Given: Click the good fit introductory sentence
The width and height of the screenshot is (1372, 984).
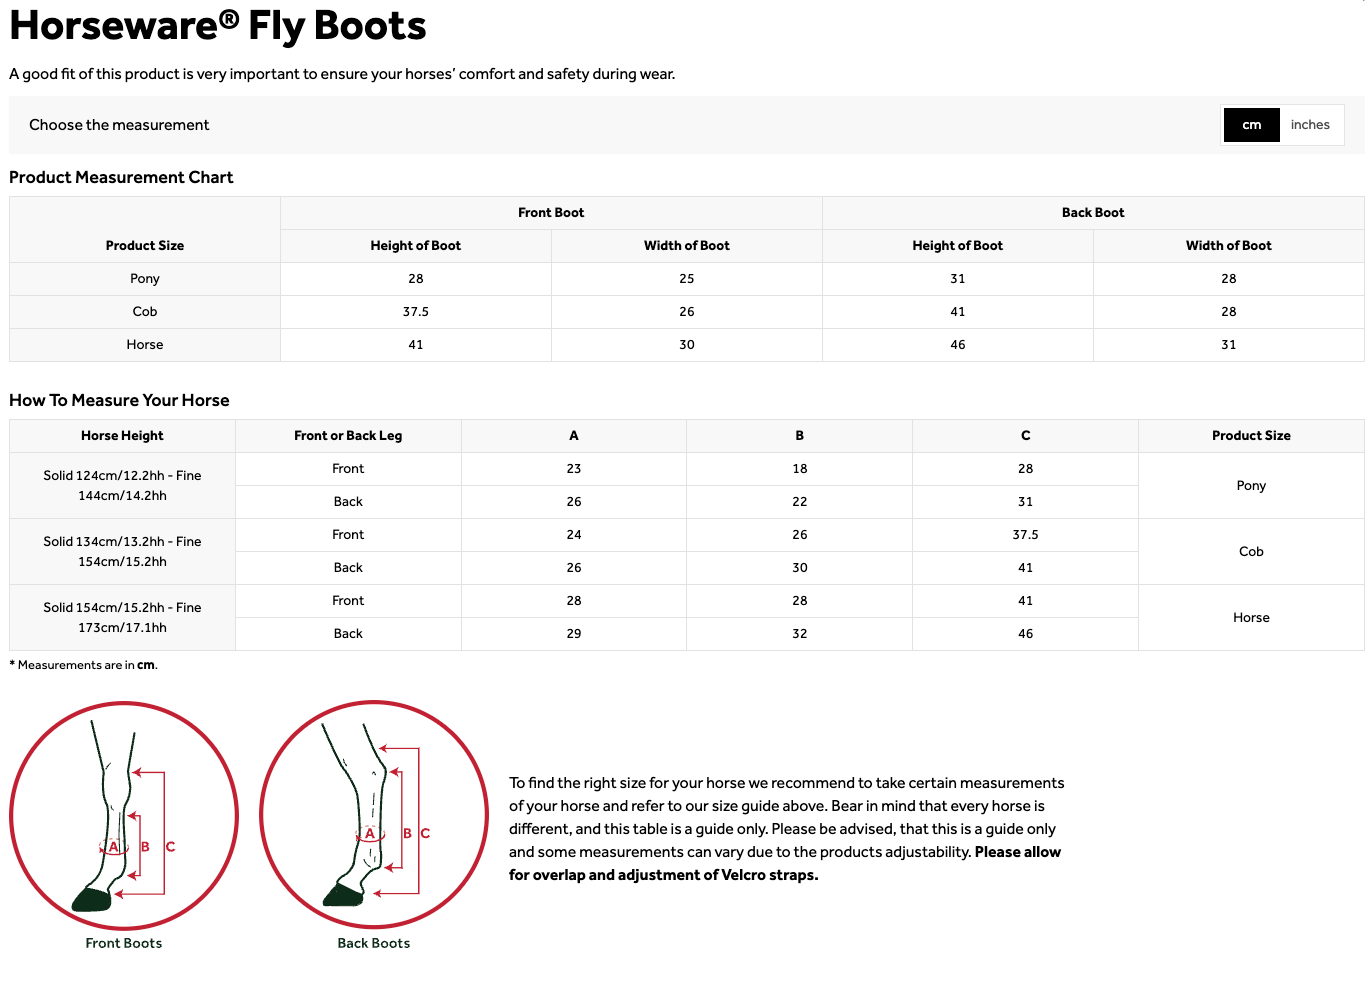Looking at the screenshot, I should (x=342, y=74).
